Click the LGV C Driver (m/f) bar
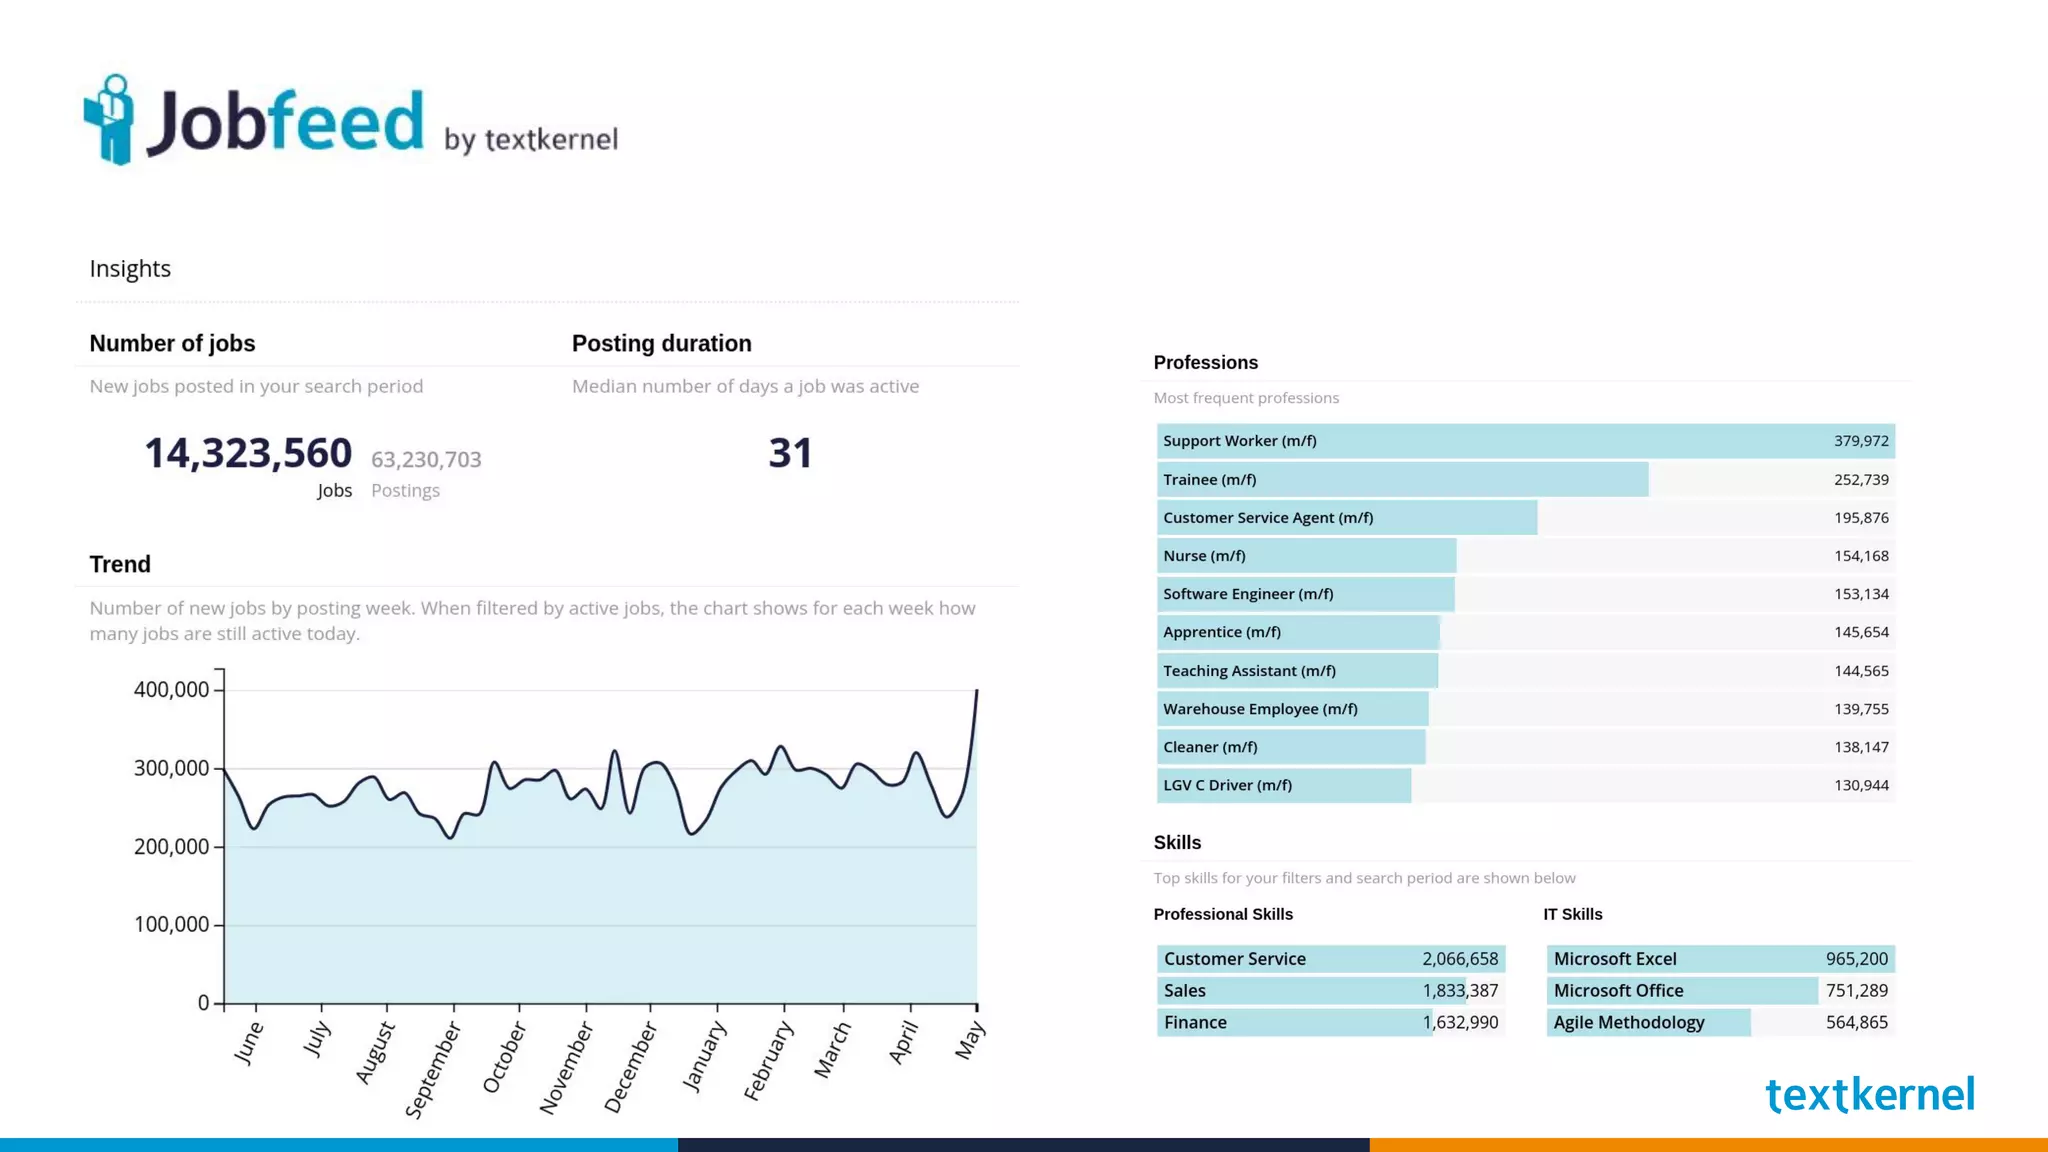 (x=1284, y=786)
